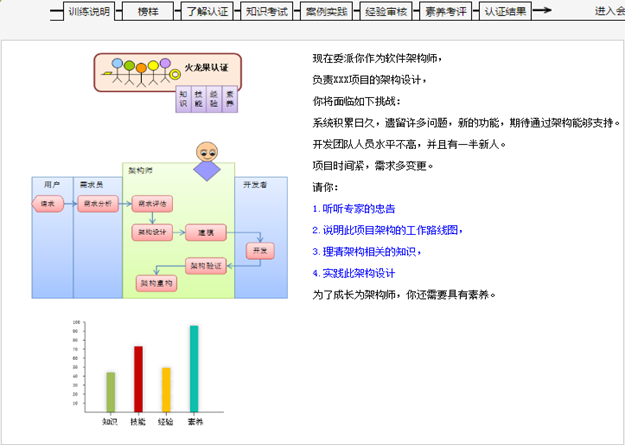Click the 开发 node in developer lane
Screen dimensions: 625x445
260,250
